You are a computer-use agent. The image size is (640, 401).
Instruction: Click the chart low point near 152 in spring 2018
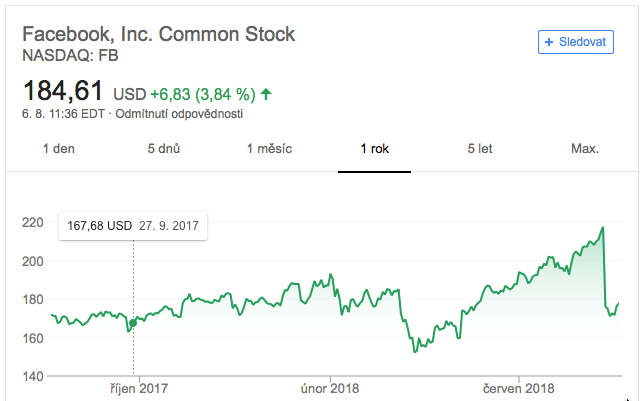(x=415, y=352)
